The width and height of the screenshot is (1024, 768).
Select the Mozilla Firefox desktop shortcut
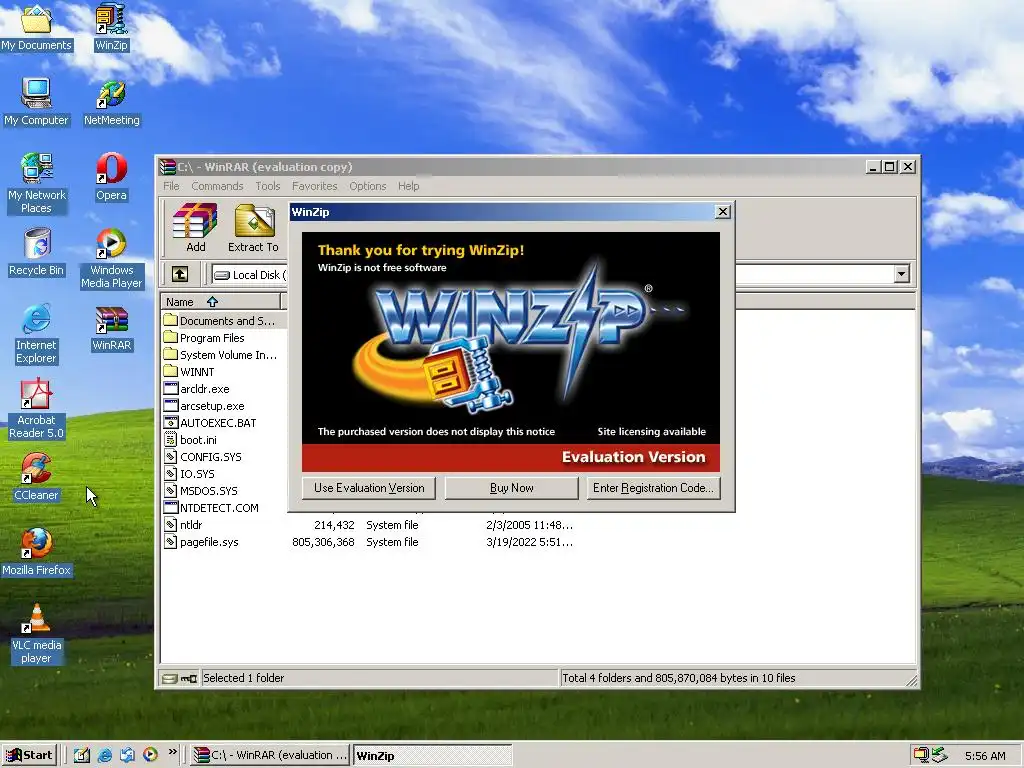[x=36, y=553]
